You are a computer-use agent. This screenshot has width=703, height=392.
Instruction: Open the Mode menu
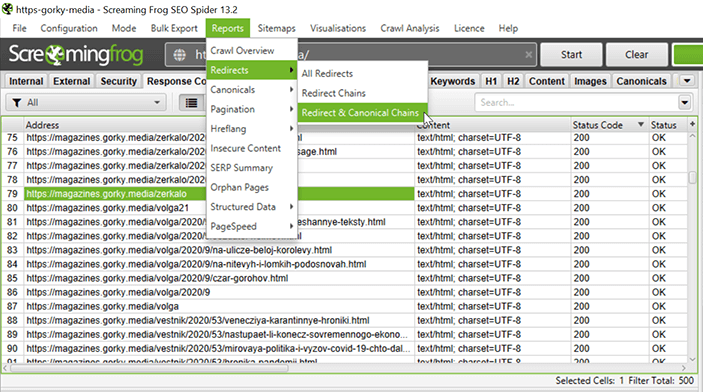[124, 28]
